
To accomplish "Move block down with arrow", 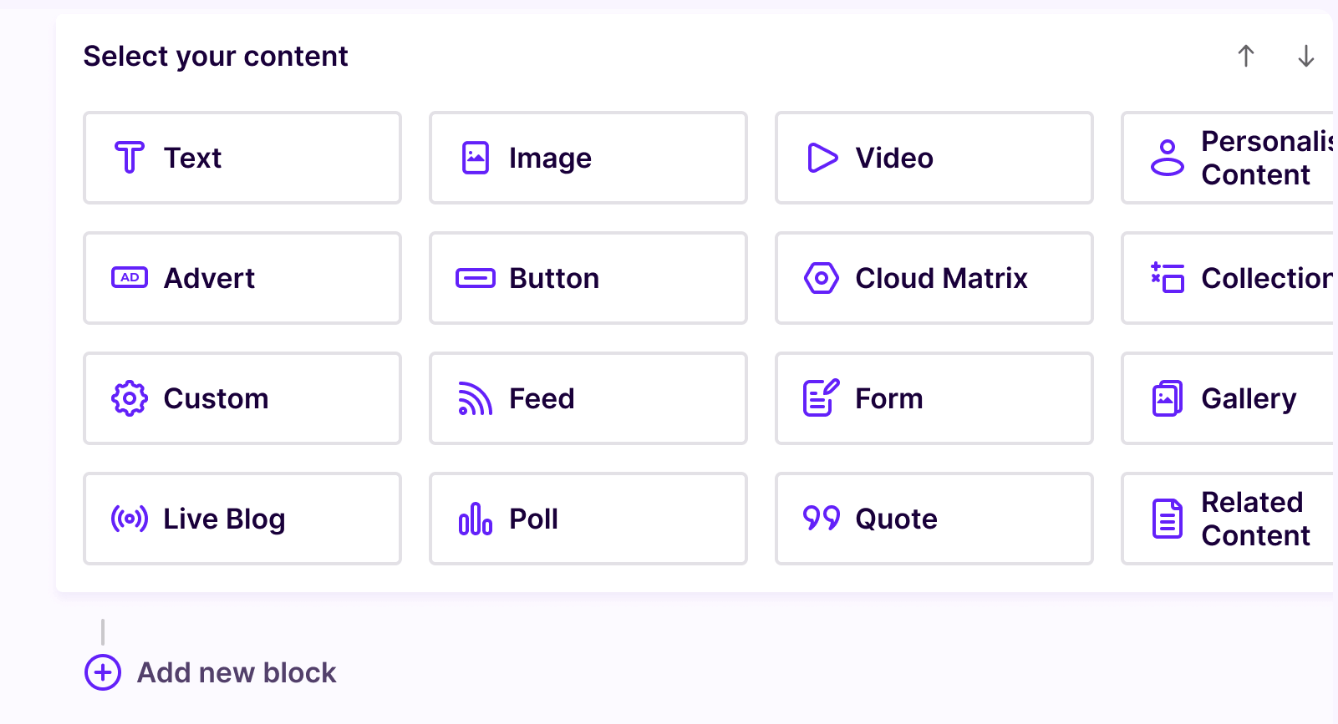I will pos(1305,56).
